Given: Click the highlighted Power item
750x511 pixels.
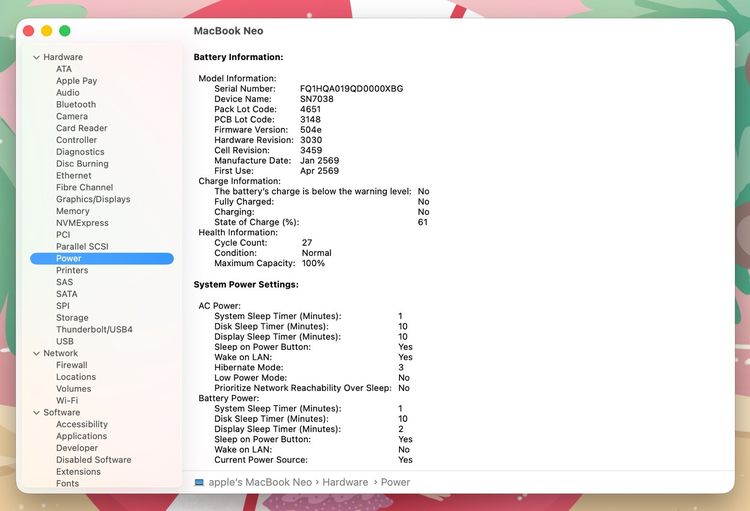Looking at the screenshot, I should pos(101,258).
